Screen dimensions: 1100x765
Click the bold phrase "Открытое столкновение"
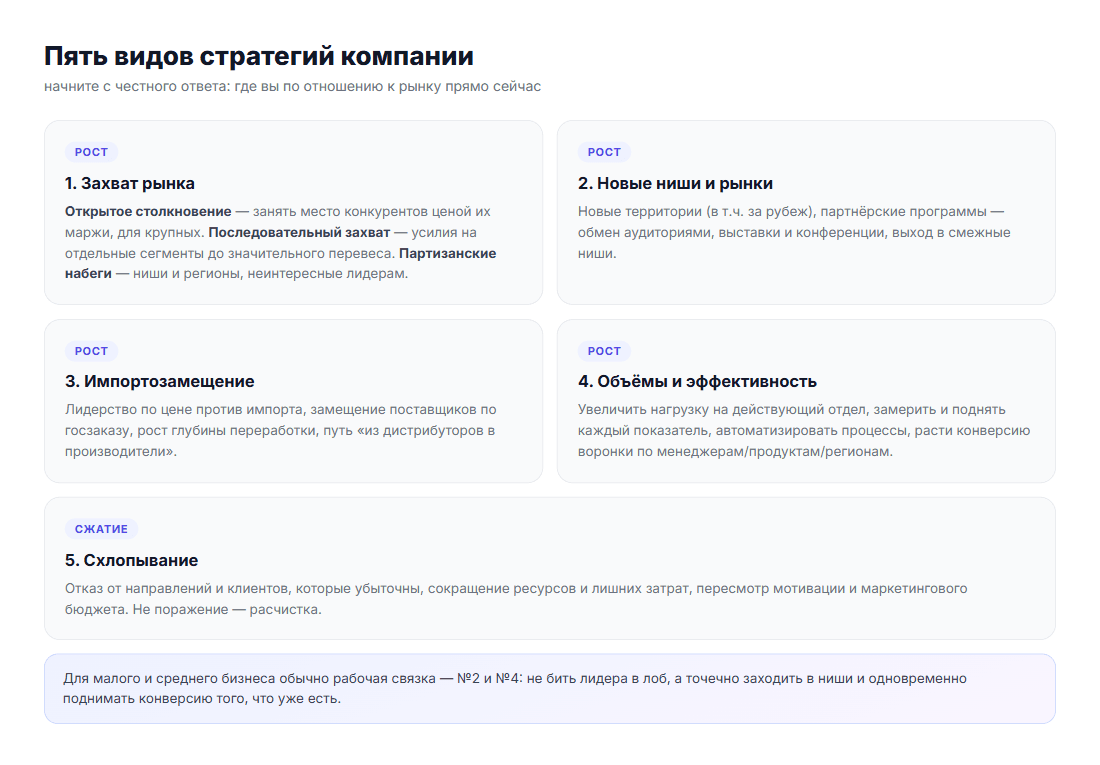(148, 211)
